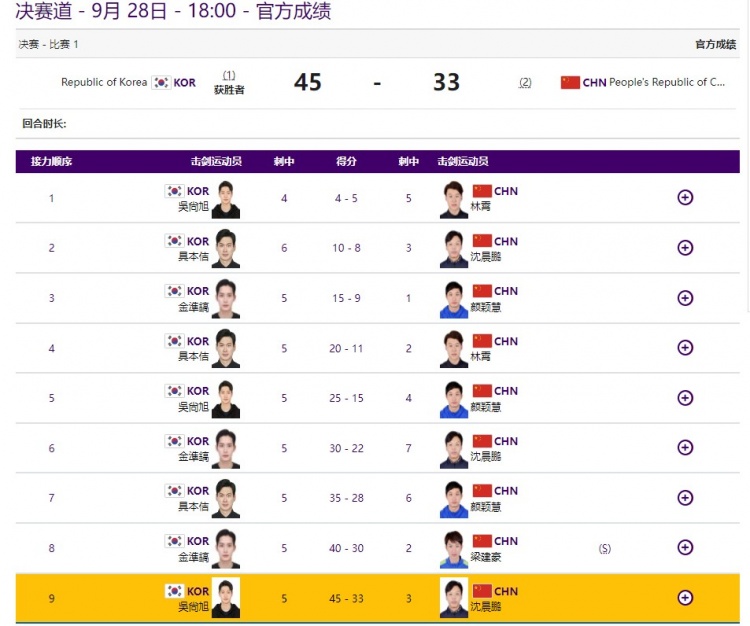Image resolution: width=750 pixels, height=626 pixels.
Task: Click seed (1) beside Korea
Action: click(x=229, y=75)
